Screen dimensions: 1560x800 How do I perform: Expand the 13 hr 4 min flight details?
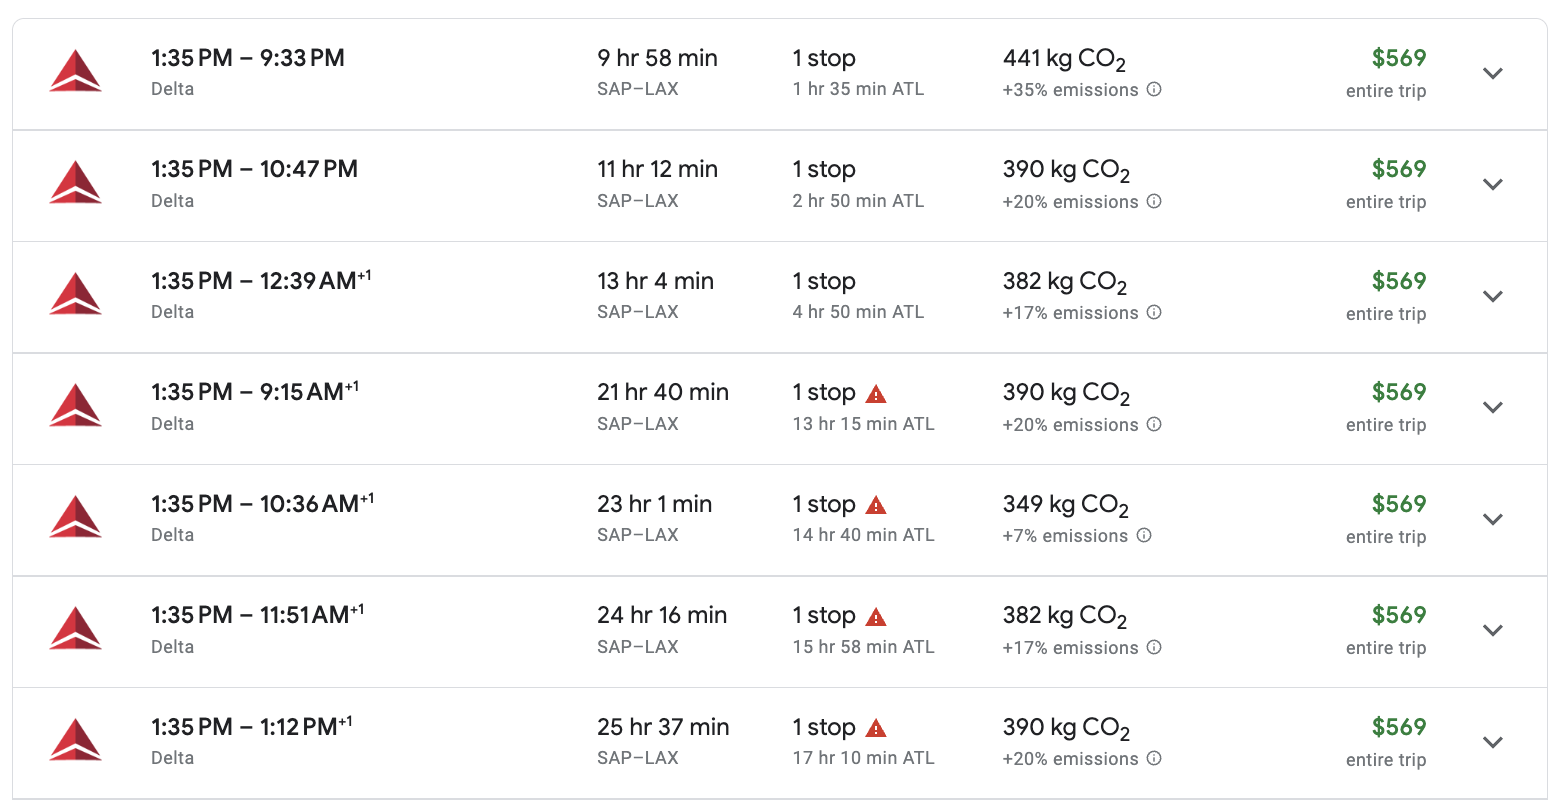[x=1493, y=296]
